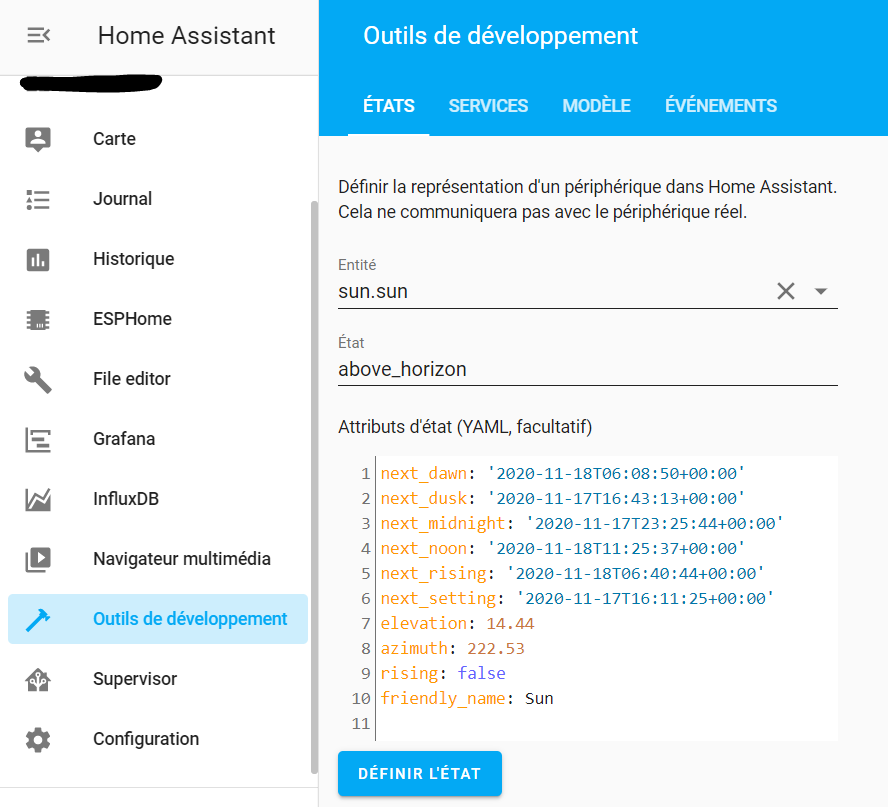Open the Grafana sidebar icon
The image size is (888, 807).
[38, 439]
